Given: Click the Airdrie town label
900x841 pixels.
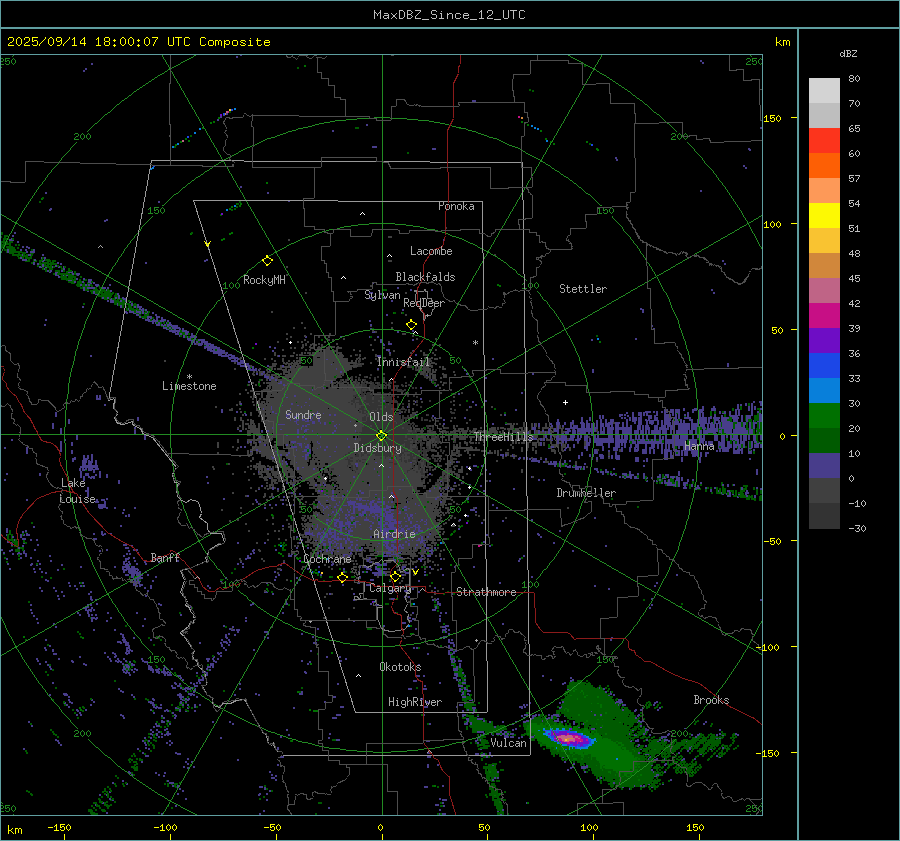Looking at the screenshot, I should (x=394, y=534).
